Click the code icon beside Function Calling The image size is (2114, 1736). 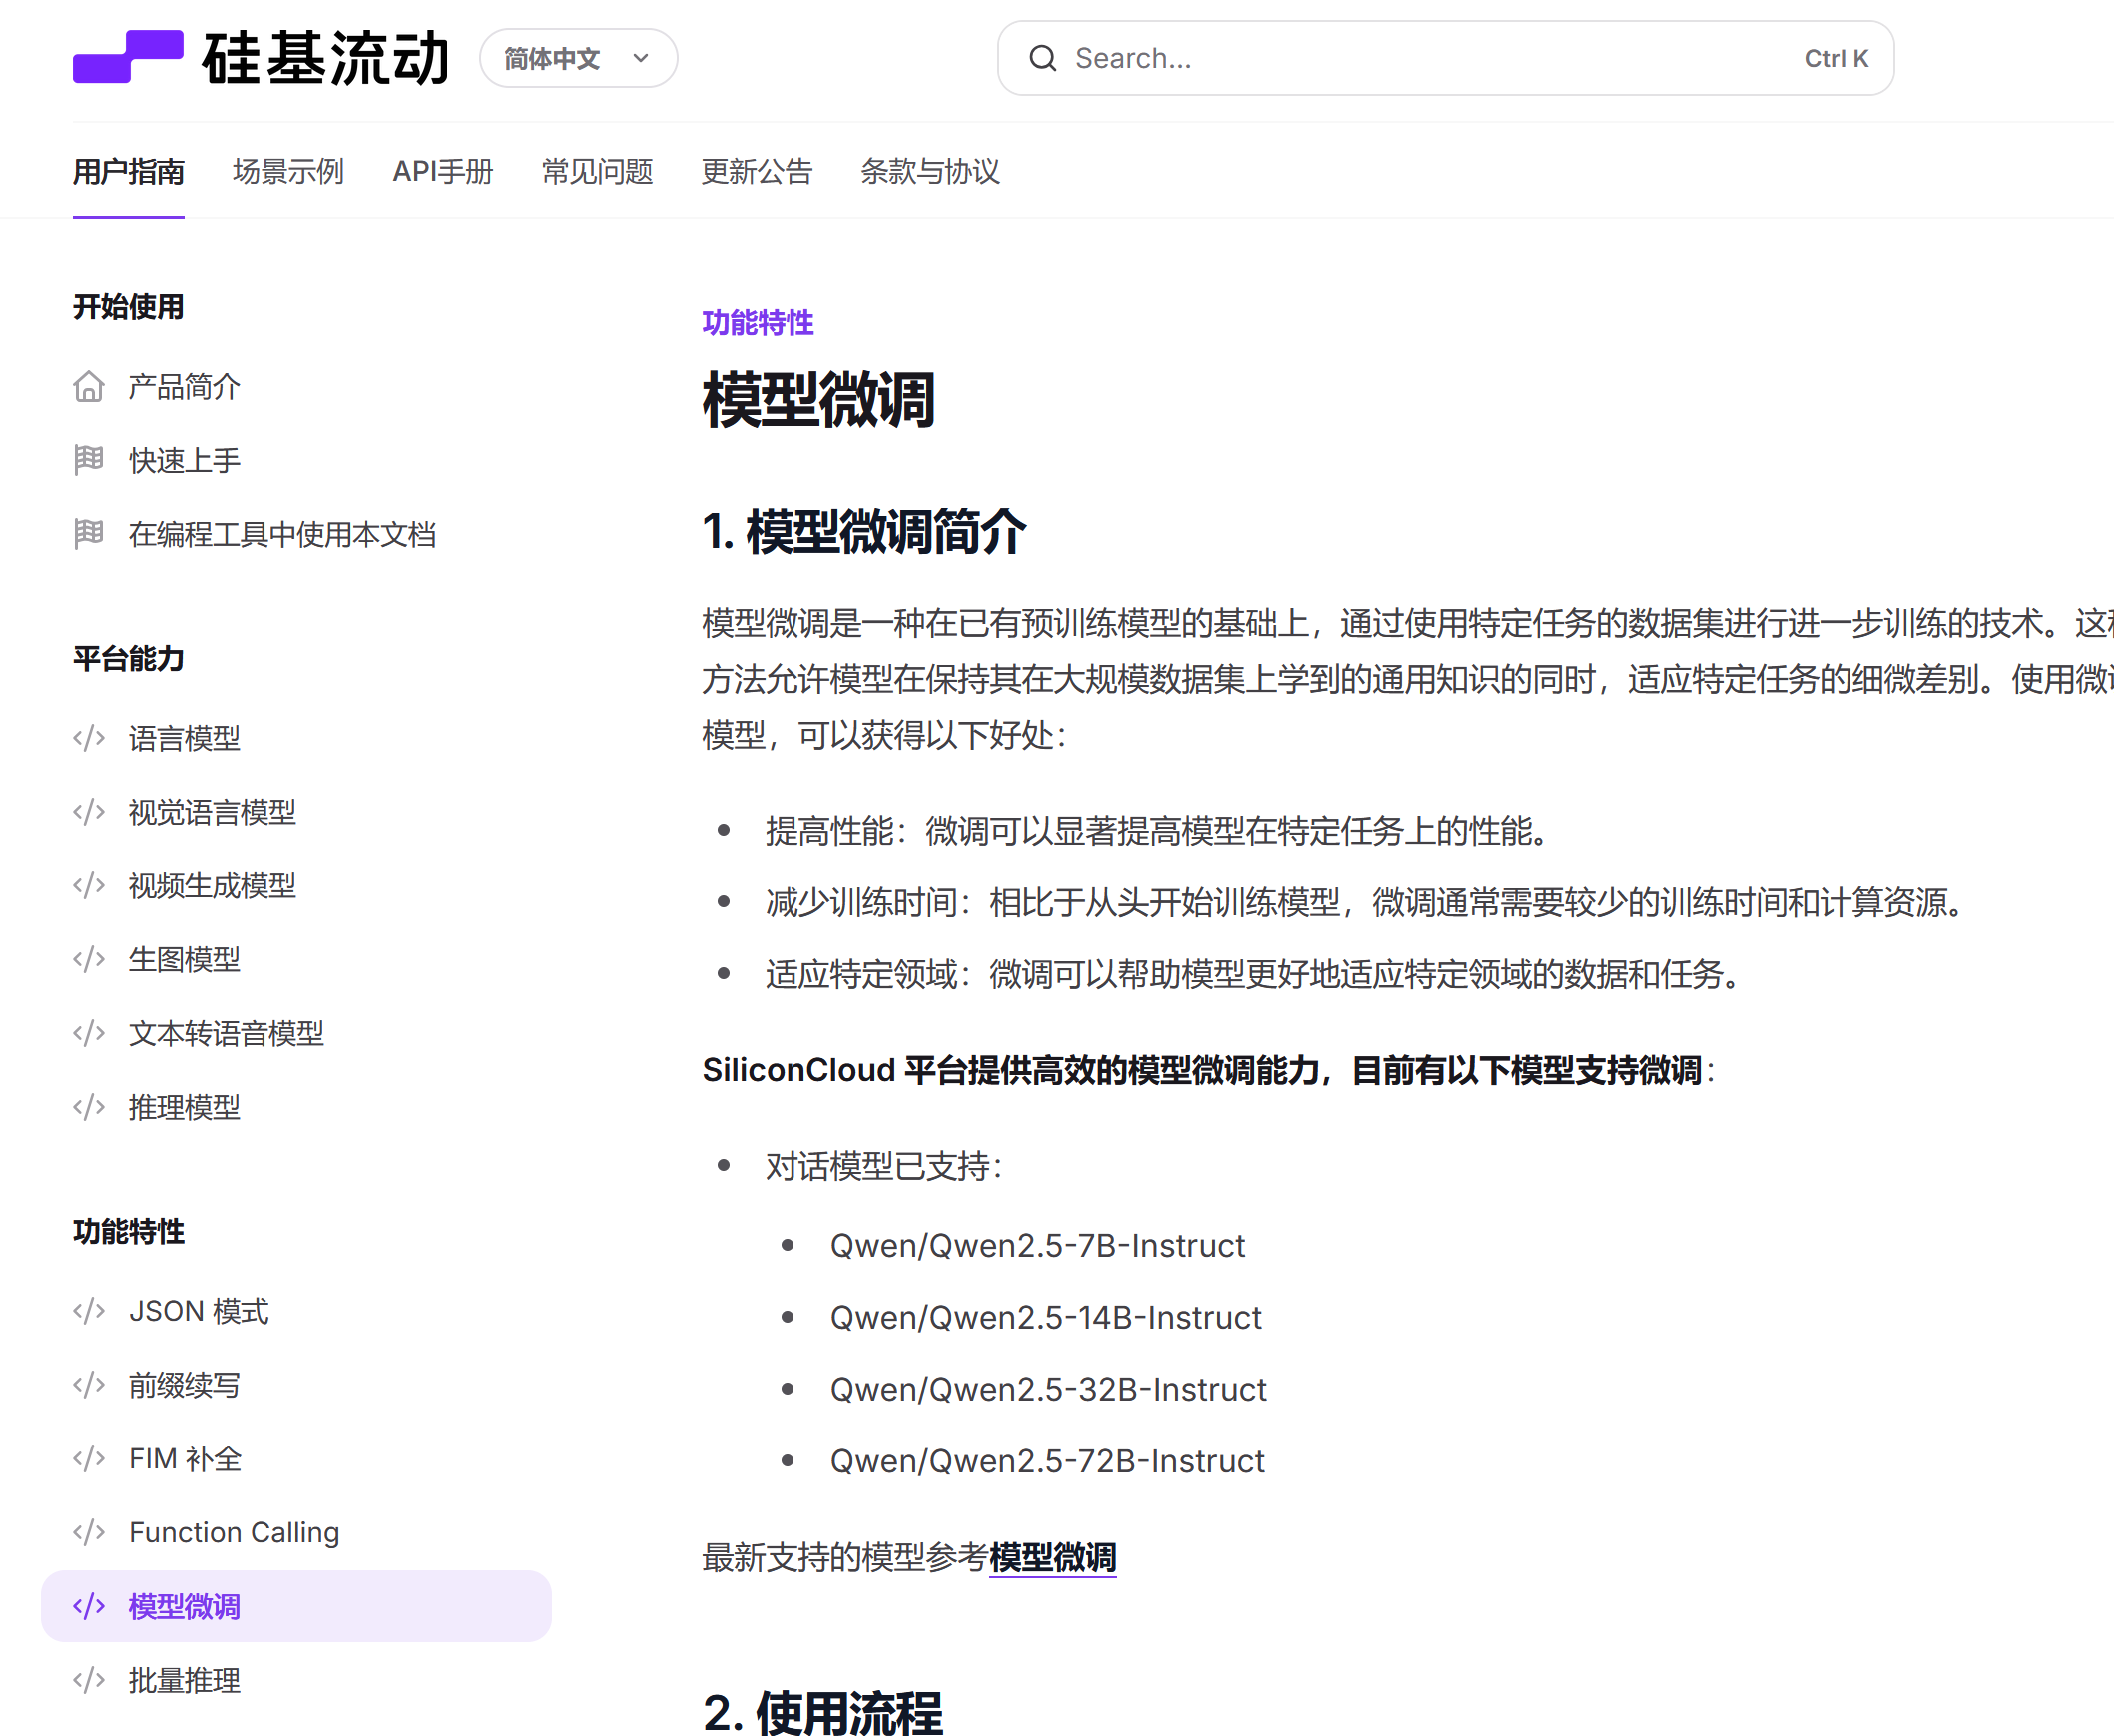pos(89,1532)
